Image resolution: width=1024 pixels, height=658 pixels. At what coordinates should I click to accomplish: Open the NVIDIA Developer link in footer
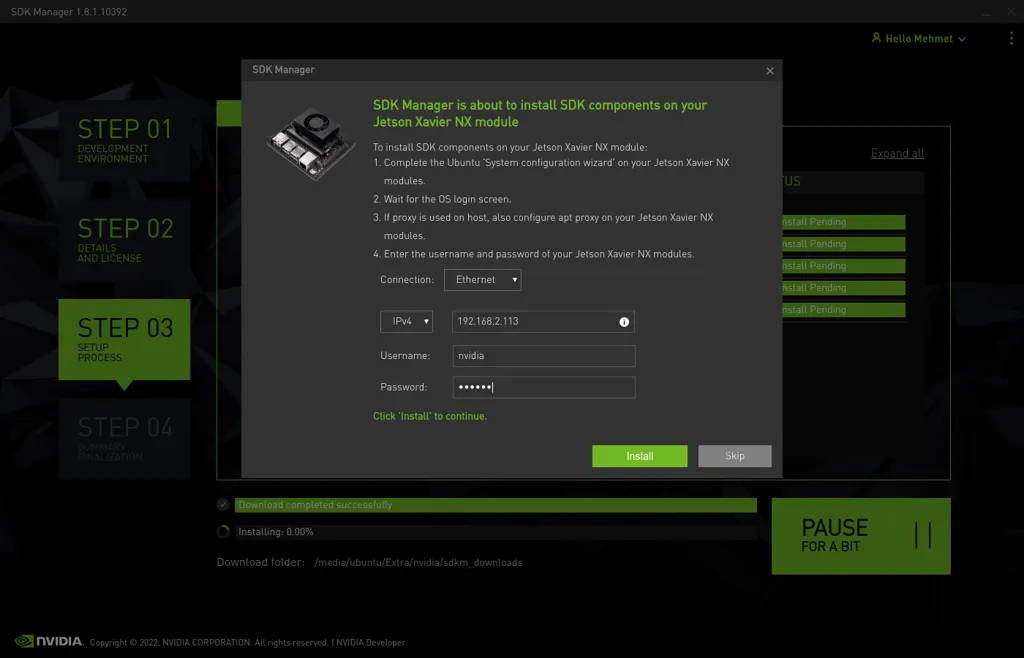pyautogui.click(x=370, y=642)
